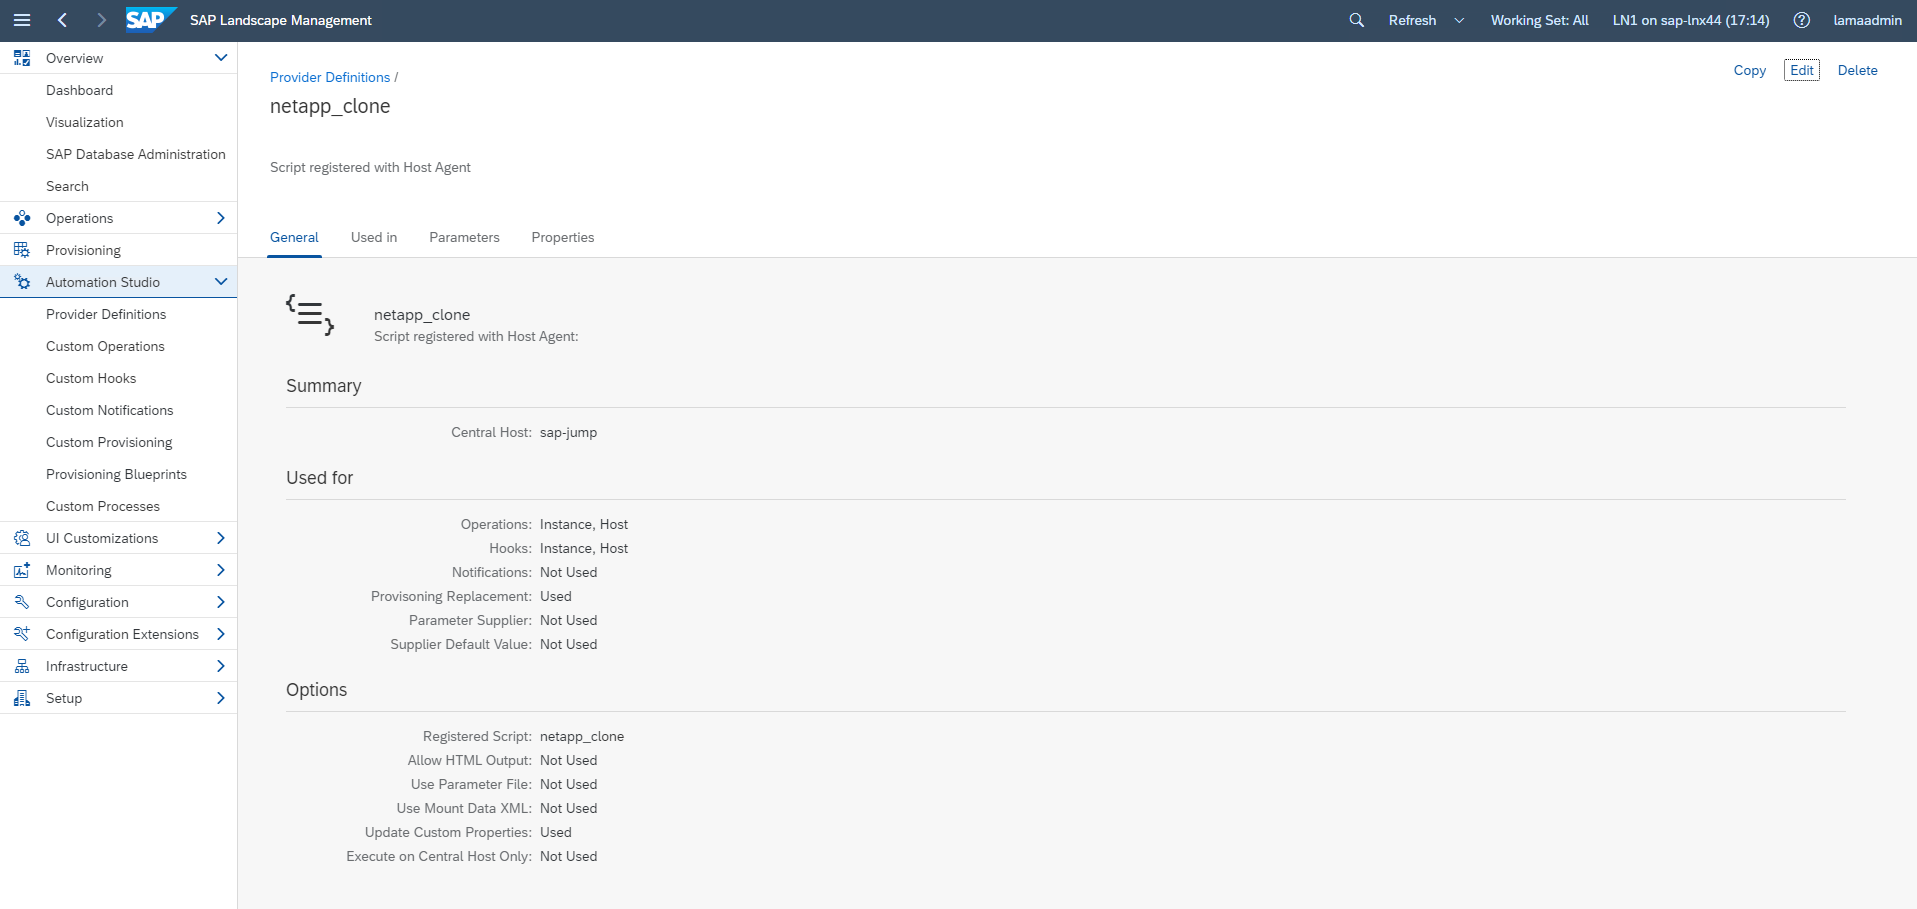Switch to the Used in tab
The height and width of the screenshot is (909, 1917).
pyautogui.click(x=374, y=237)
